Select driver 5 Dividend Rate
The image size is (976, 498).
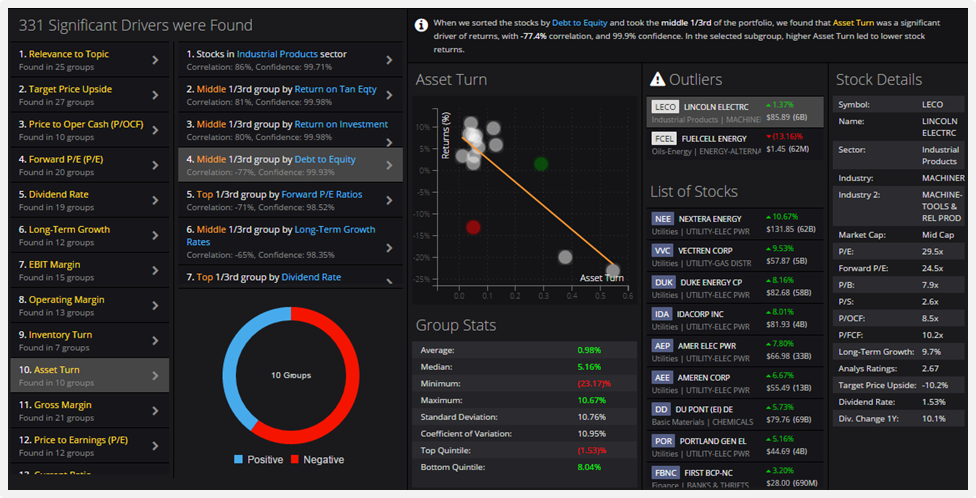coord(90,200)
